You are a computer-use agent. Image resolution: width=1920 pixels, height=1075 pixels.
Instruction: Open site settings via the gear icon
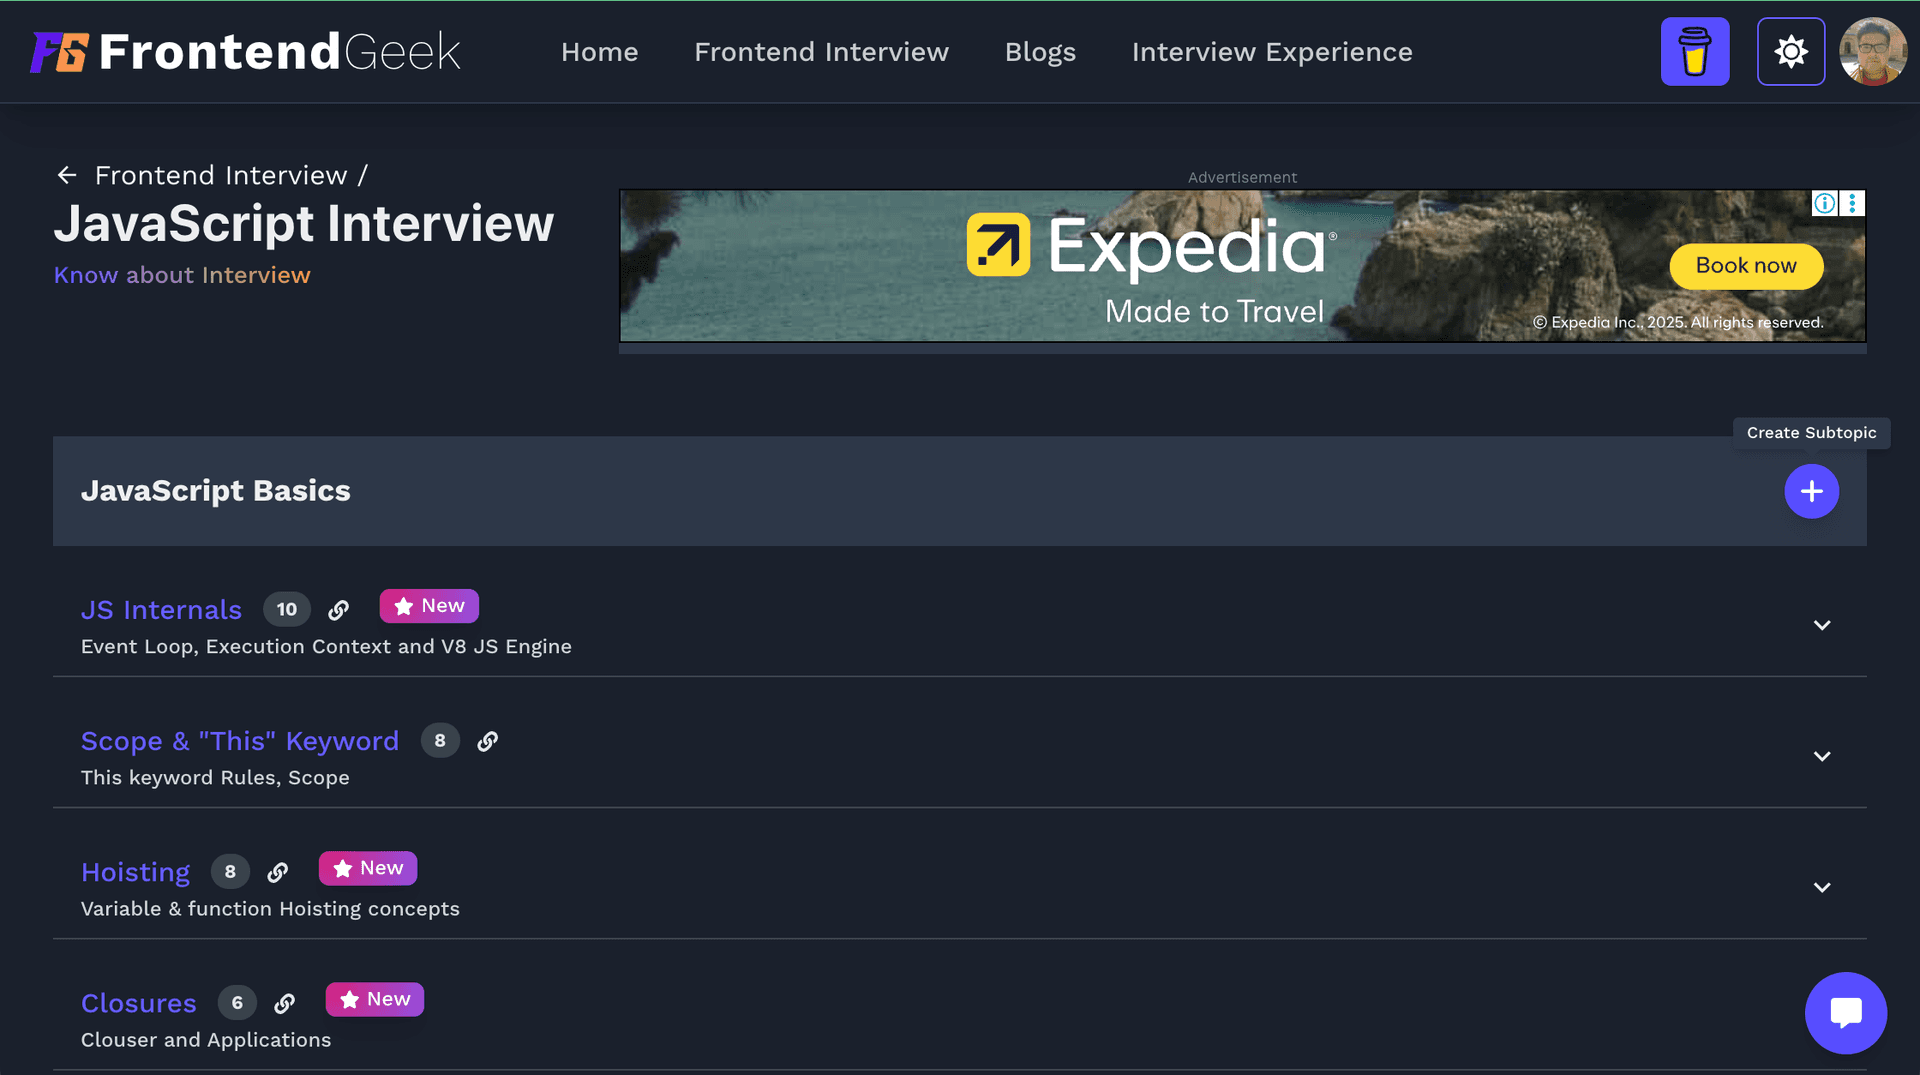tap(1790, 51)
